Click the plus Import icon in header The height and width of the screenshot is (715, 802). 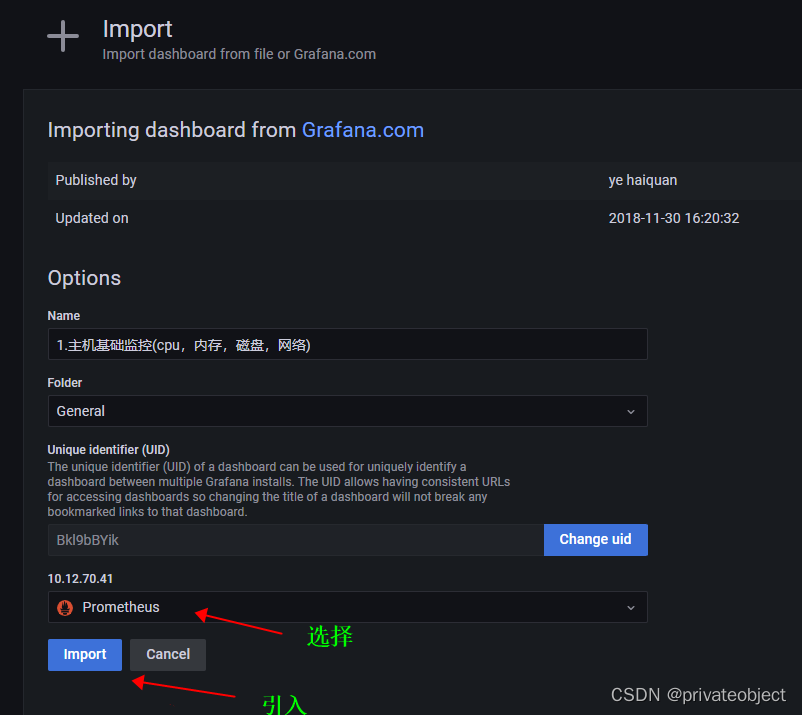(63, 36)
